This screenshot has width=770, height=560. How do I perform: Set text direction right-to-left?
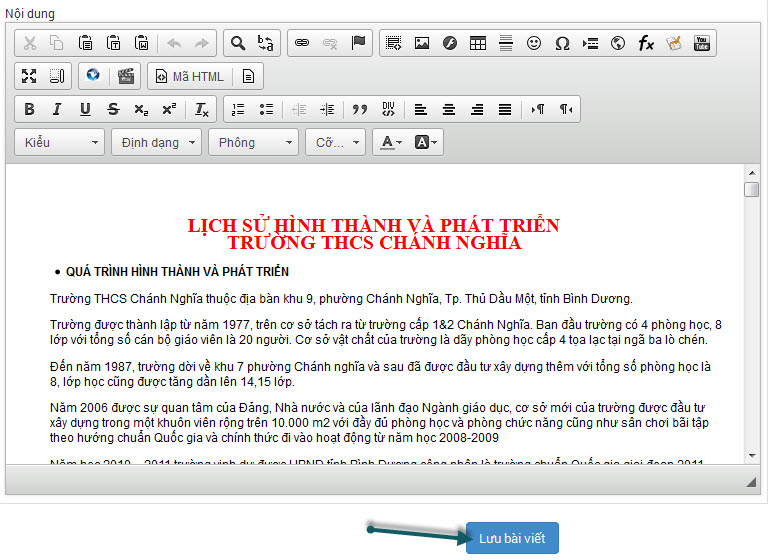click(x=566, y=109)
